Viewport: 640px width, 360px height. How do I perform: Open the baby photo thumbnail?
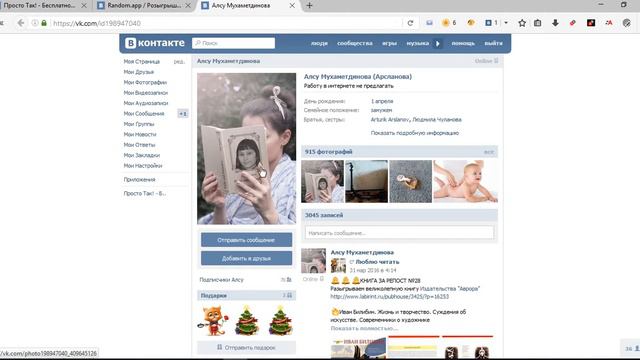(x=466, y=181)
